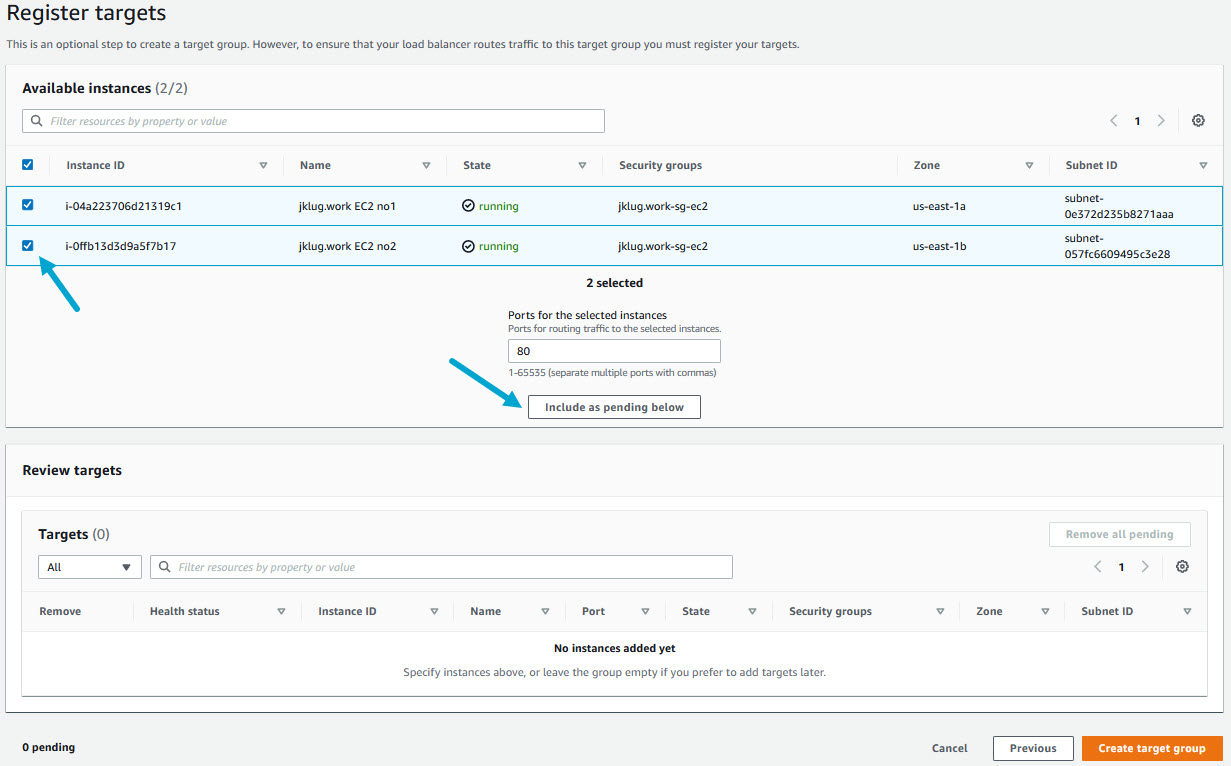The image size is (1231, 766).
Task: Sort Available instances by Instance ID
Action: coord(263,165)
